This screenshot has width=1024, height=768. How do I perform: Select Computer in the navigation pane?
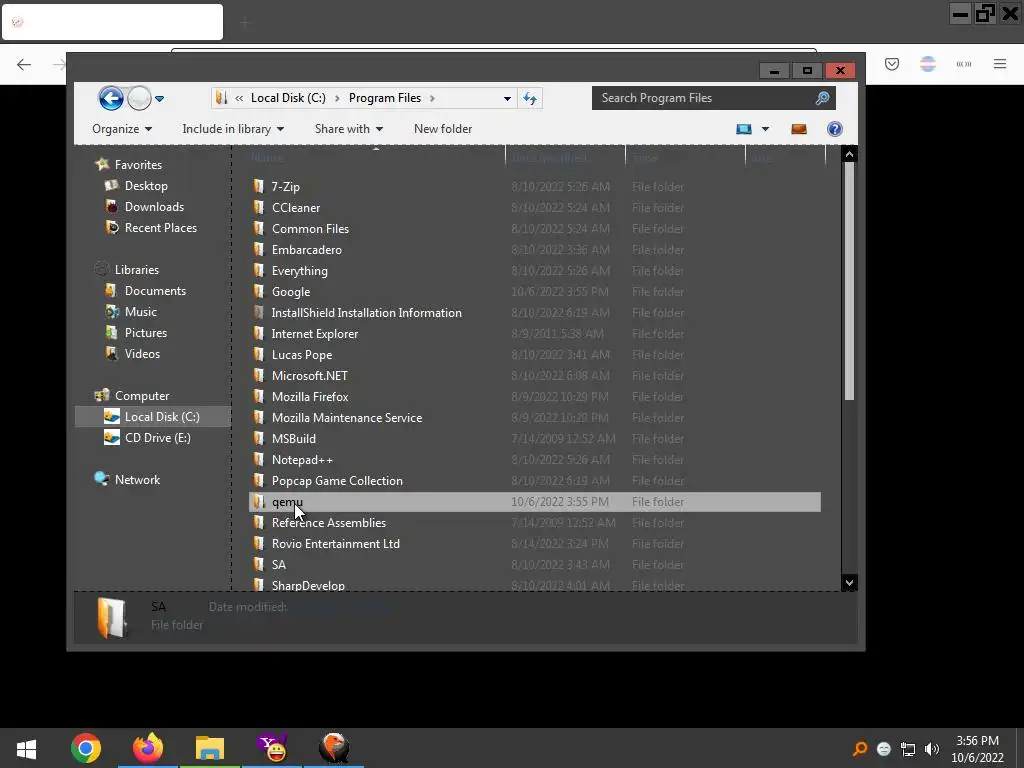pyautogui.click(x=142, y=396)
